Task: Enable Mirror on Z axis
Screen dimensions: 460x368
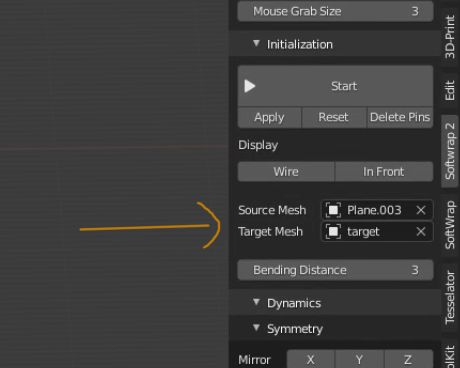Action: (408, 359)
